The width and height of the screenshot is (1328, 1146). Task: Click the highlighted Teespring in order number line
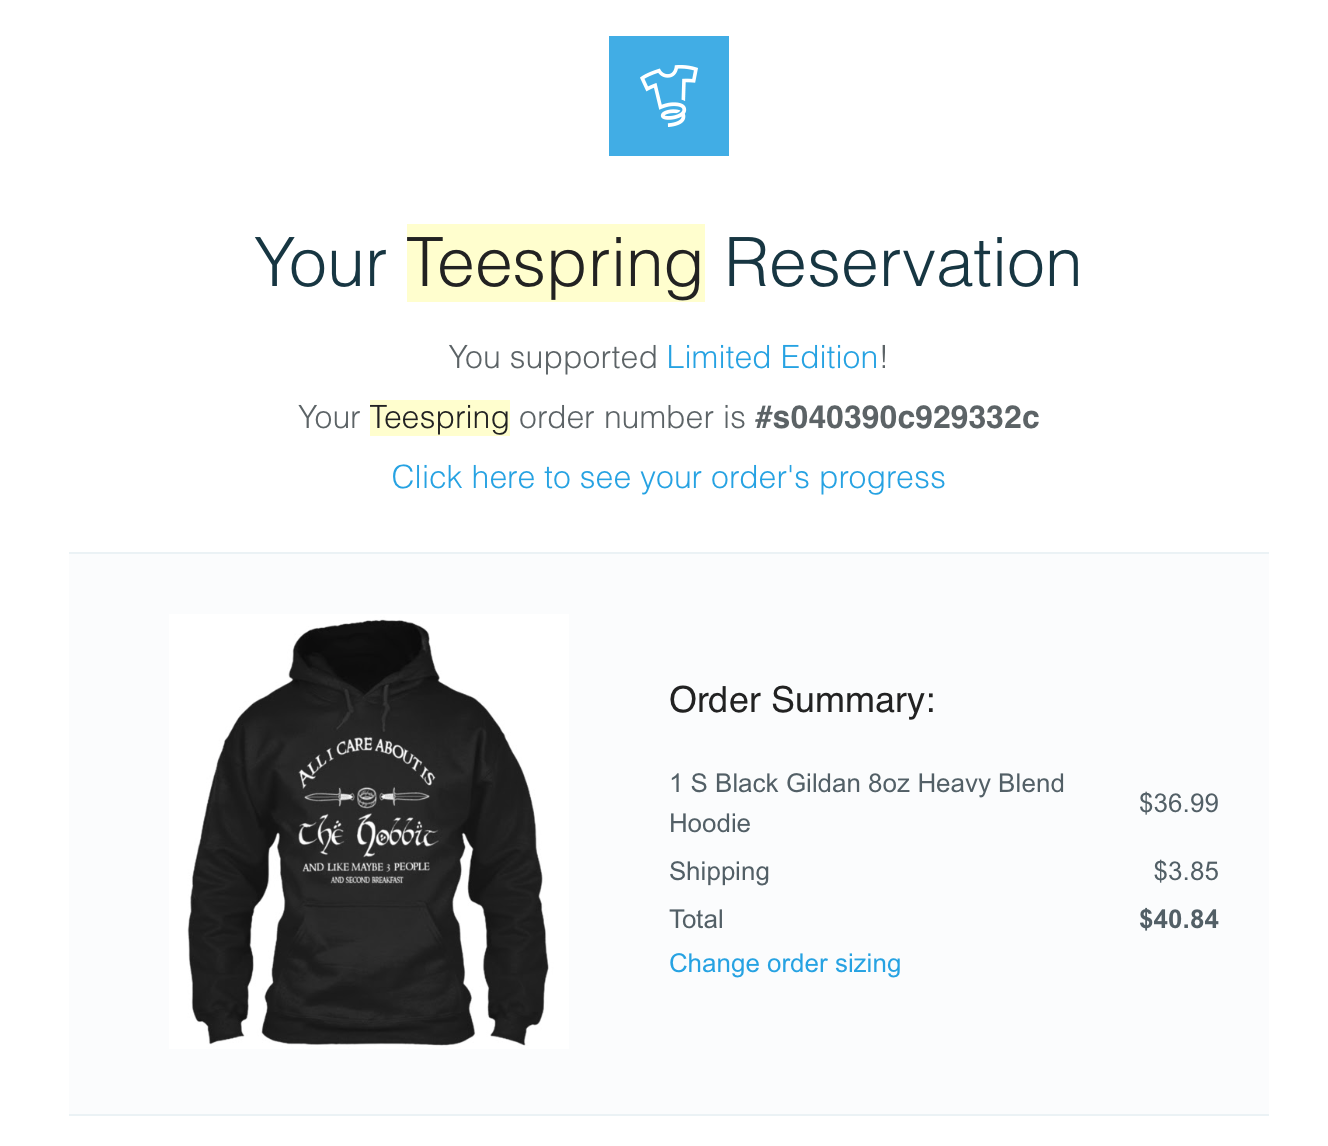440,418
